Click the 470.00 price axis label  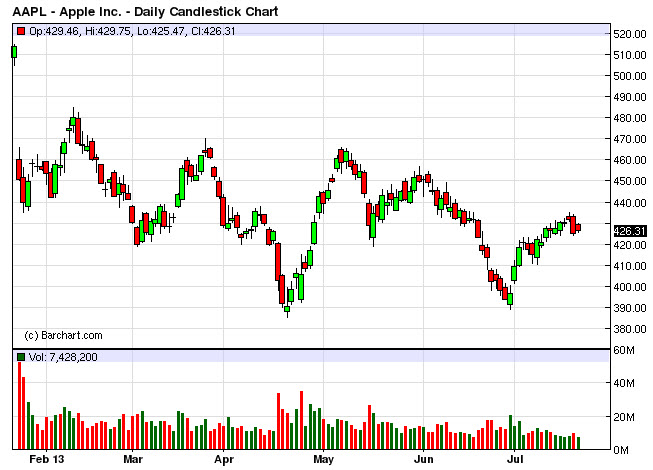630,139
